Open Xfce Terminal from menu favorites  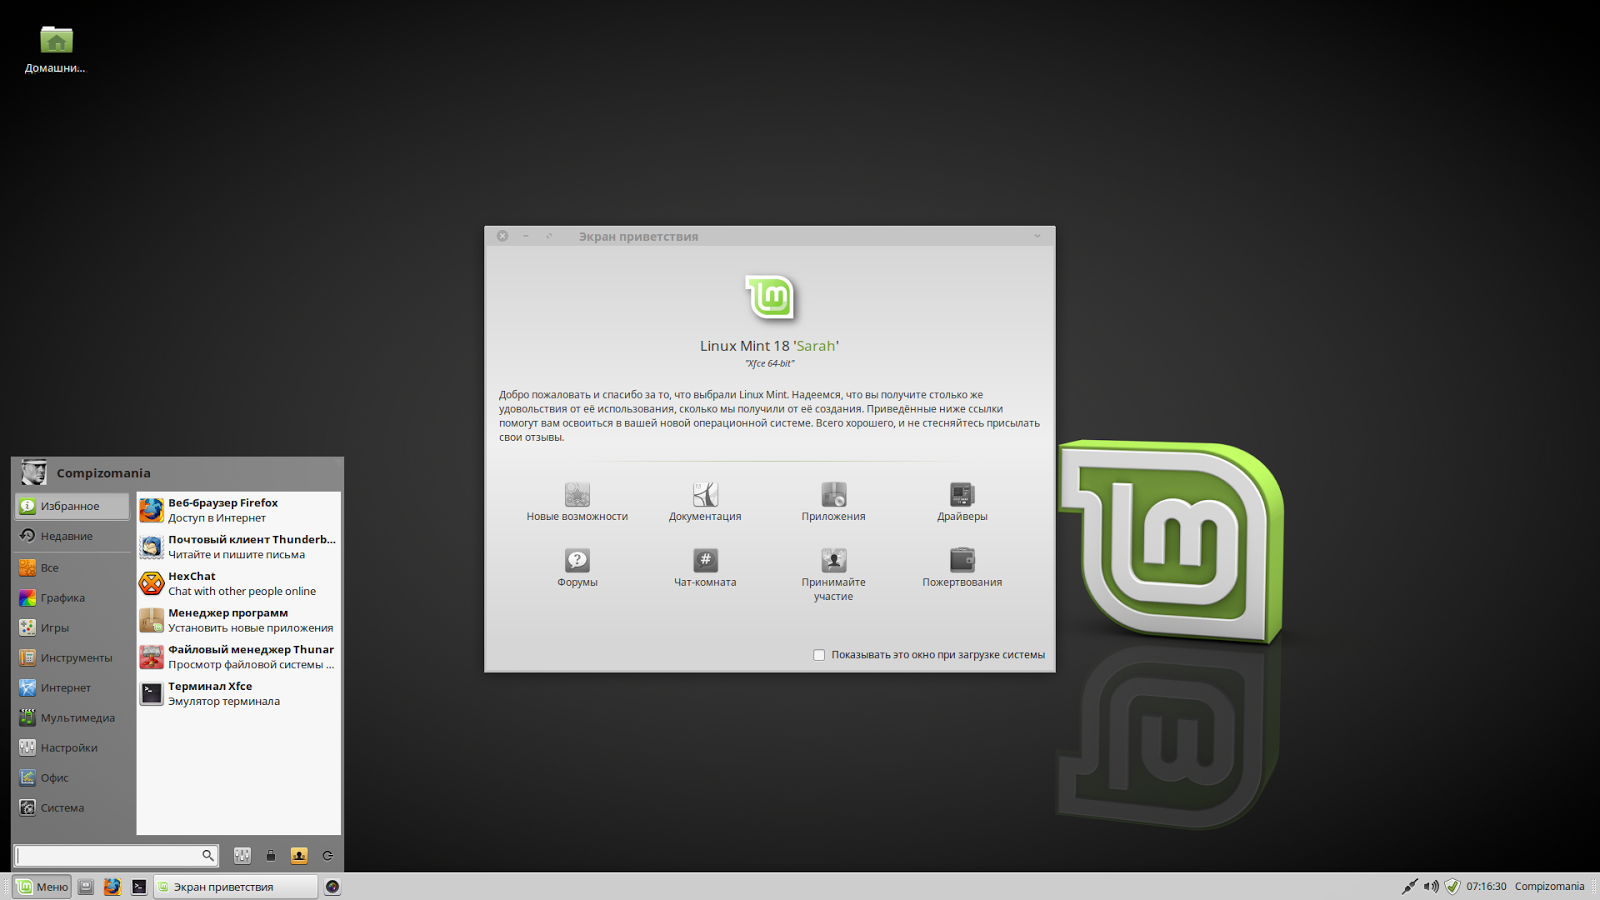pyautogui.click(x=238, y=694)
